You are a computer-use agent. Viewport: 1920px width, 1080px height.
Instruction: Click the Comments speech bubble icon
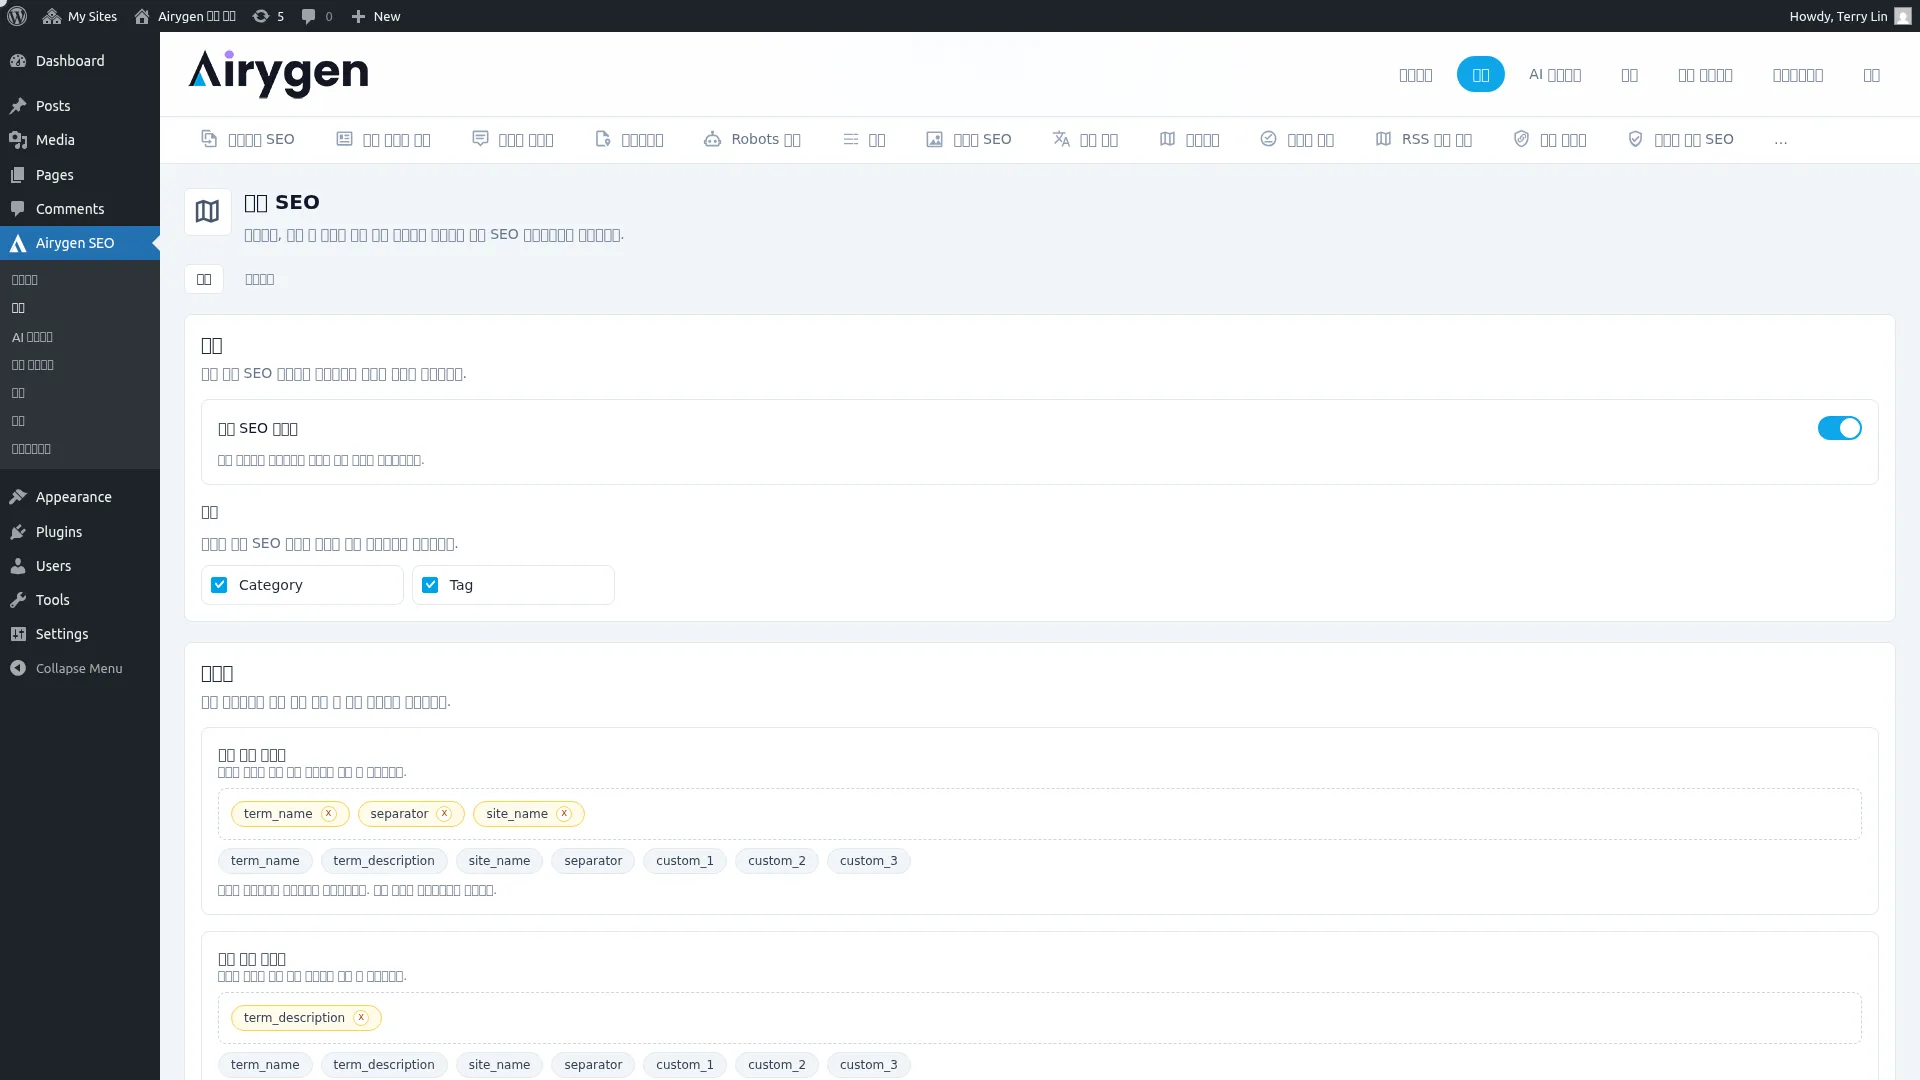(18, 209)
